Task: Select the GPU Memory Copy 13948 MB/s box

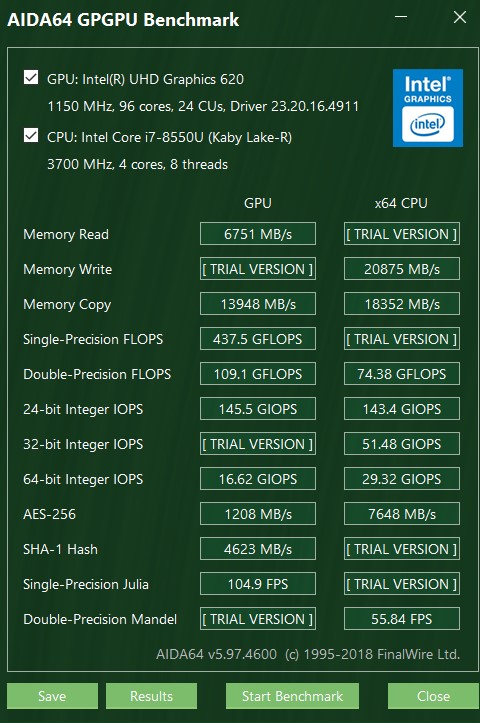Action: (x=258, y=304)
